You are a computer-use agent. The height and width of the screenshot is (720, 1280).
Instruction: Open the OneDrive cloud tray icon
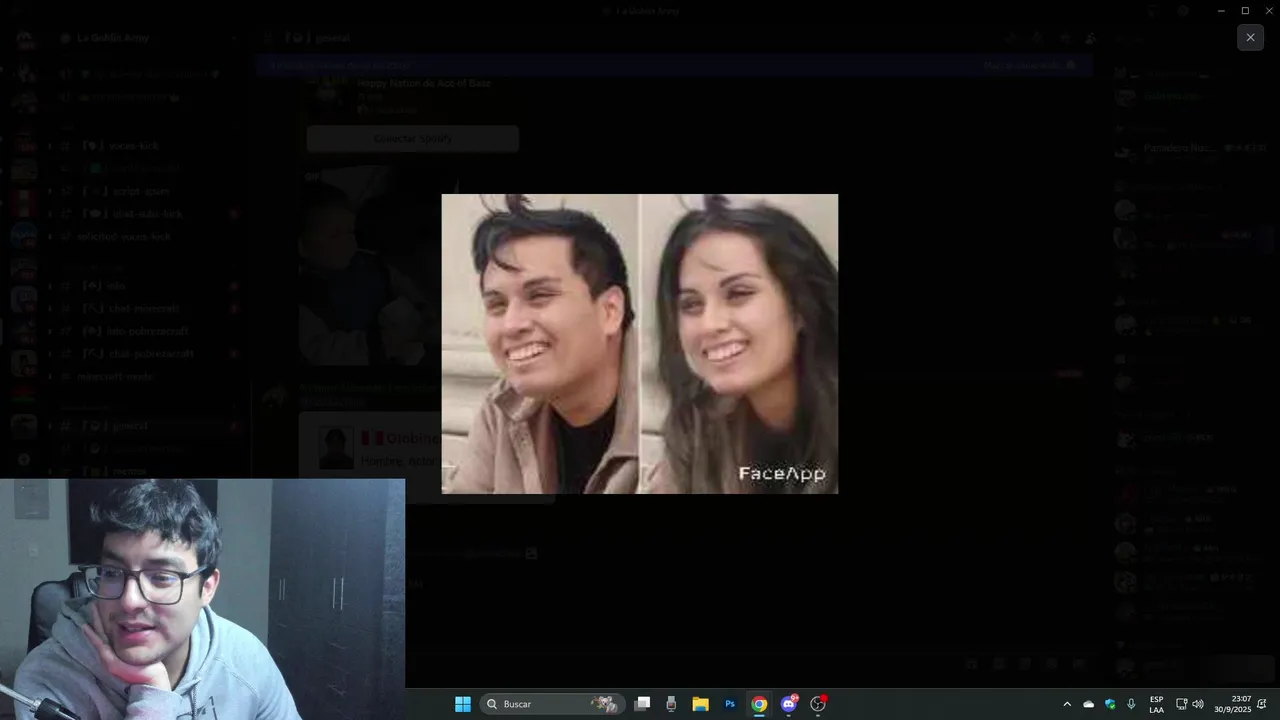click(x=1089, y=704)
